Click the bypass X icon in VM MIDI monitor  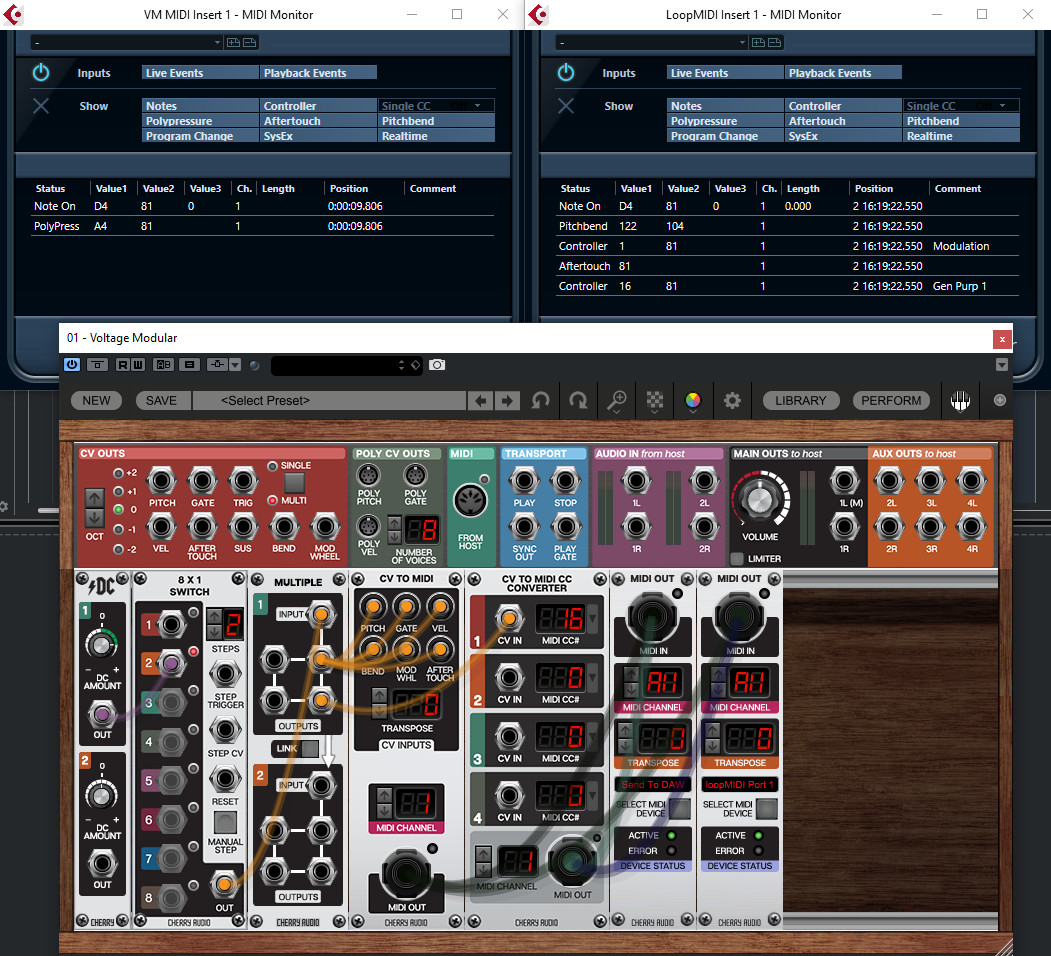(41, 106)
